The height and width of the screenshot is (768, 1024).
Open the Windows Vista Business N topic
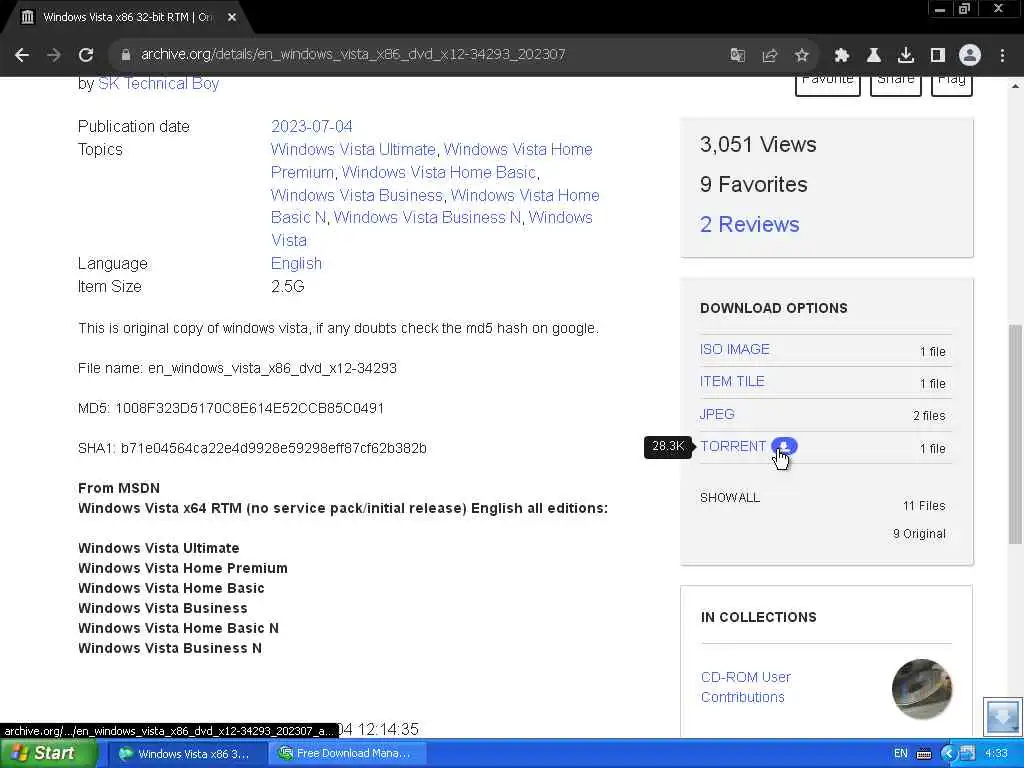tap(427, 217)
